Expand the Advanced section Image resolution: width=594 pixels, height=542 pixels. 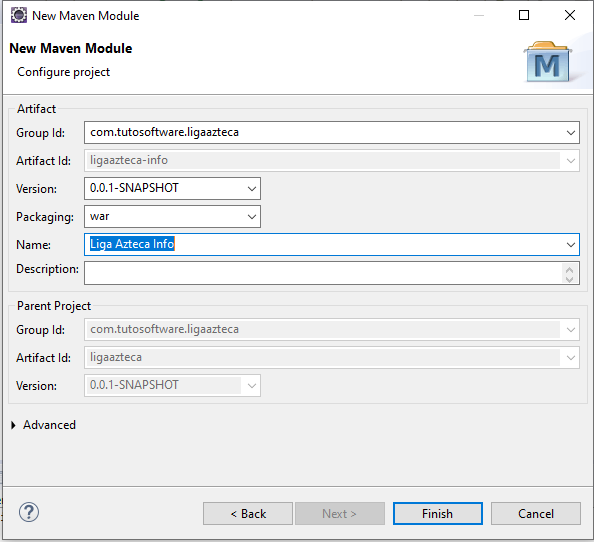pos(14,425)
